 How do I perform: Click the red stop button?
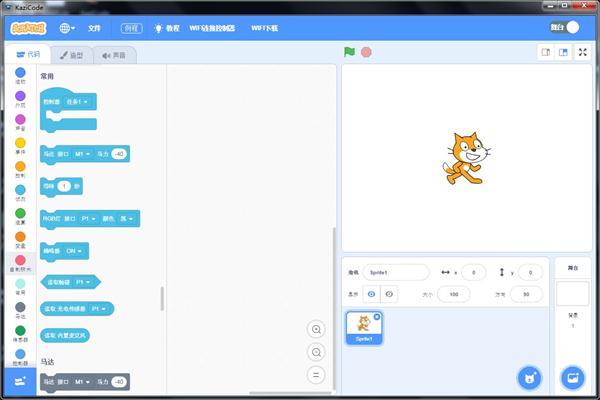(366, 52)
